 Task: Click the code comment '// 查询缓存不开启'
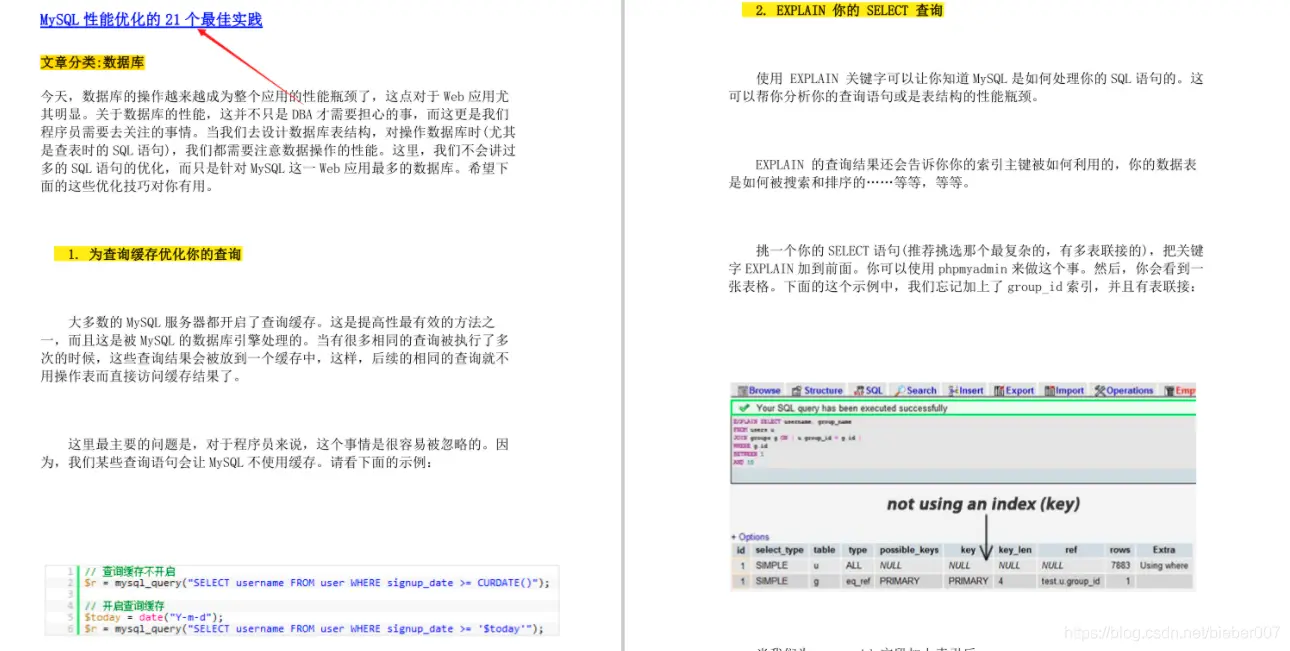pos(128,571)
